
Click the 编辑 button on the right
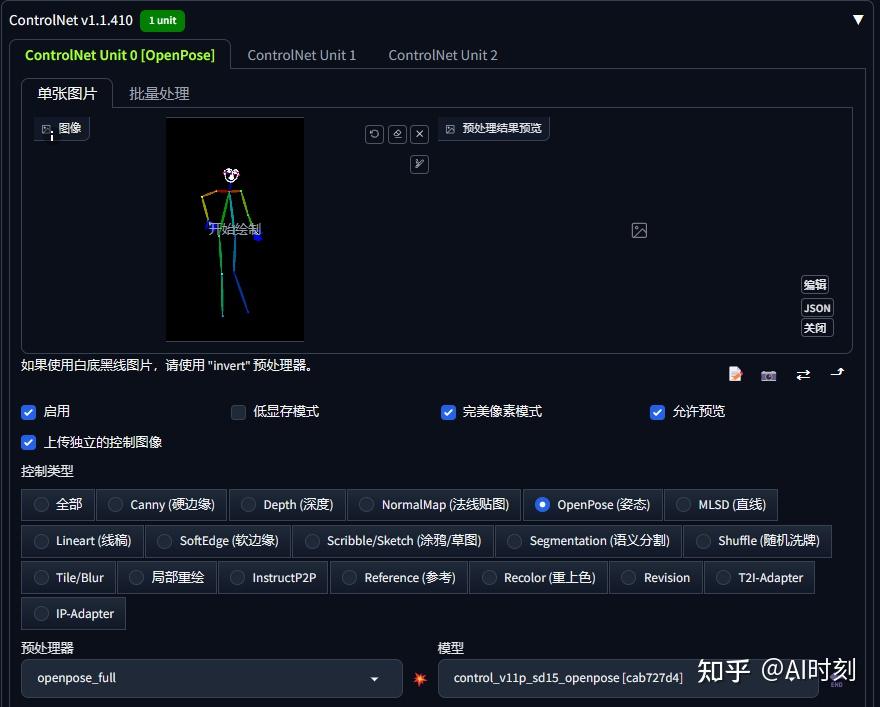point(815,284)
